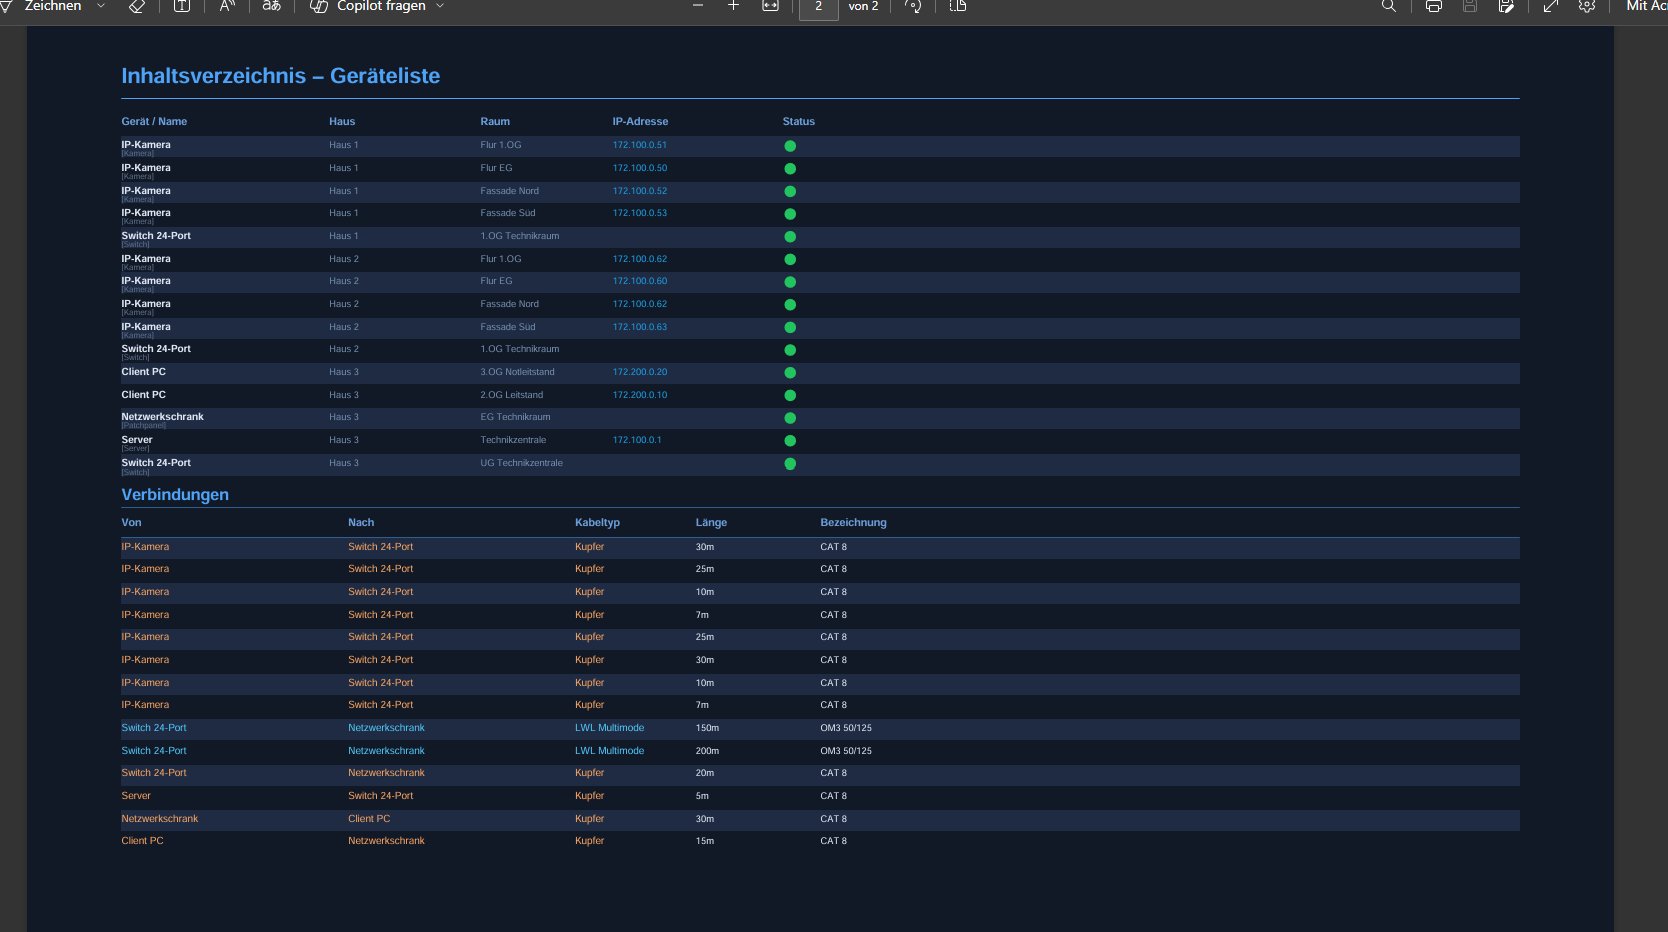
Task: Click 'Client PC' in the Nach column
Action: (369, 819)
